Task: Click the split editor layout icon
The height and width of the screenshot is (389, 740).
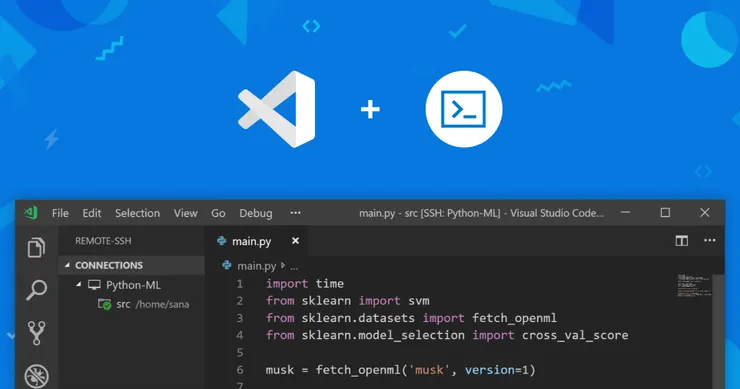Action: pos(681,241)
